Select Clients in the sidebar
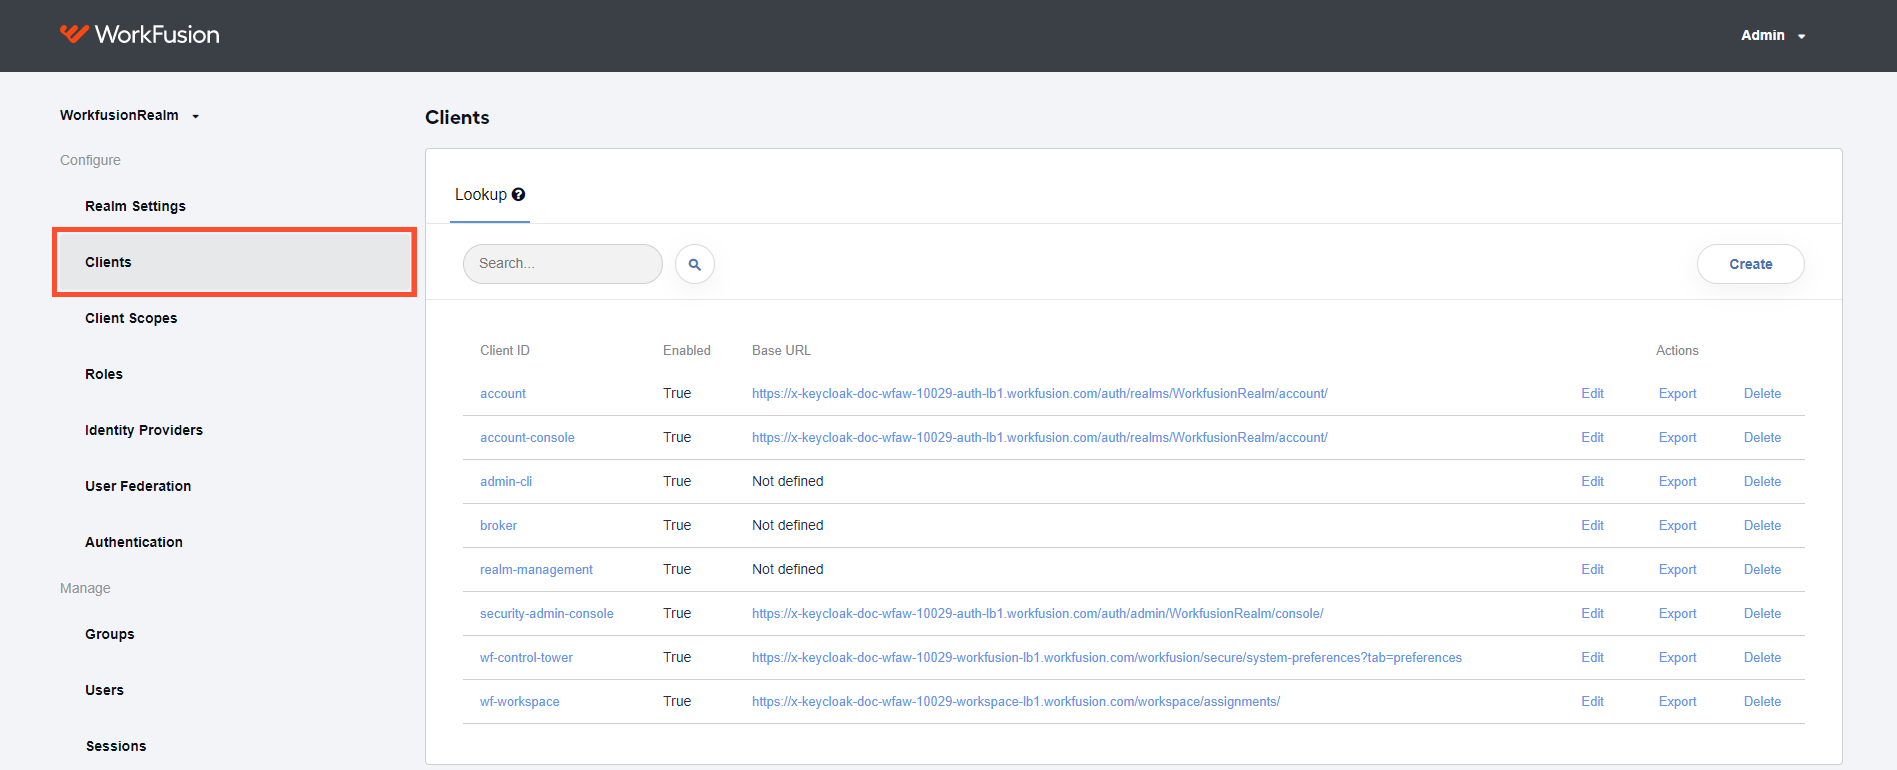Viewport: 1897px width, 770px height. click(x=235, y=262)
